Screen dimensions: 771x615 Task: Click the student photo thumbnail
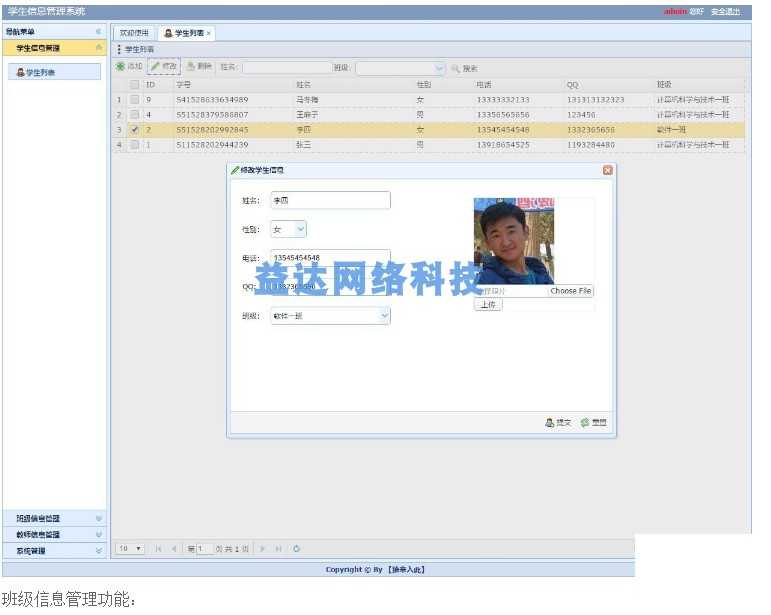[x=513, y=241]
